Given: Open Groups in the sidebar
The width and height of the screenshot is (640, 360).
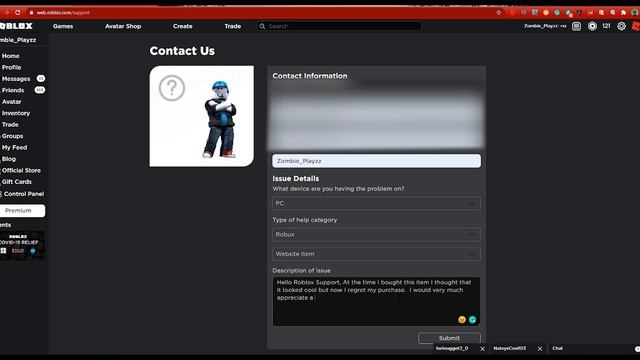Looking at the screenshot, I should [12, 136].
